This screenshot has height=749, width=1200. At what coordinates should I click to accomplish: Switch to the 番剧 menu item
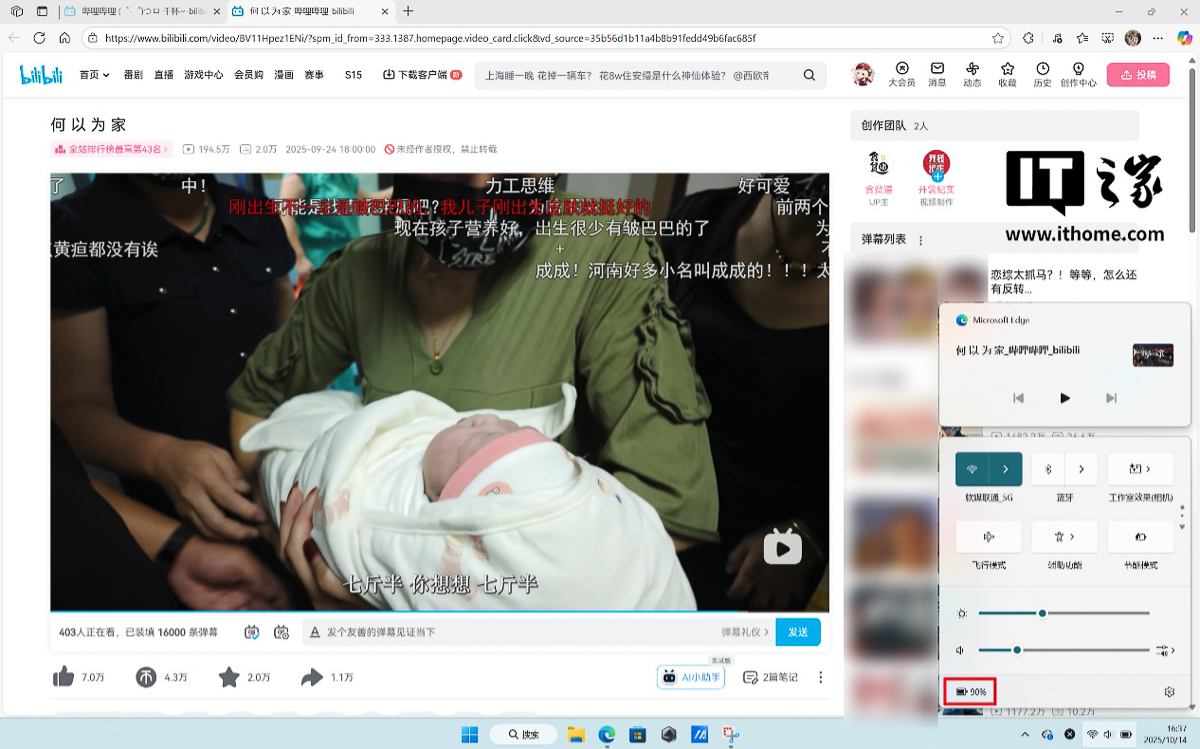tap(134, 75)
